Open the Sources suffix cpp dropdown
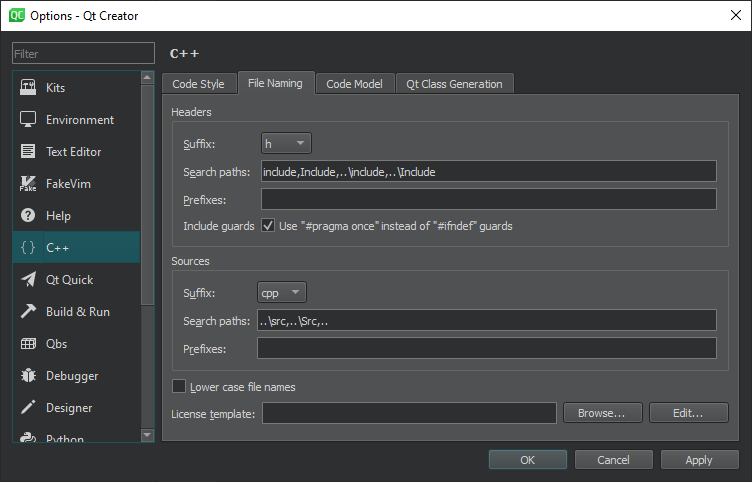Image resolution: width=752 pixels, height=482 pixels. (282, 293)
